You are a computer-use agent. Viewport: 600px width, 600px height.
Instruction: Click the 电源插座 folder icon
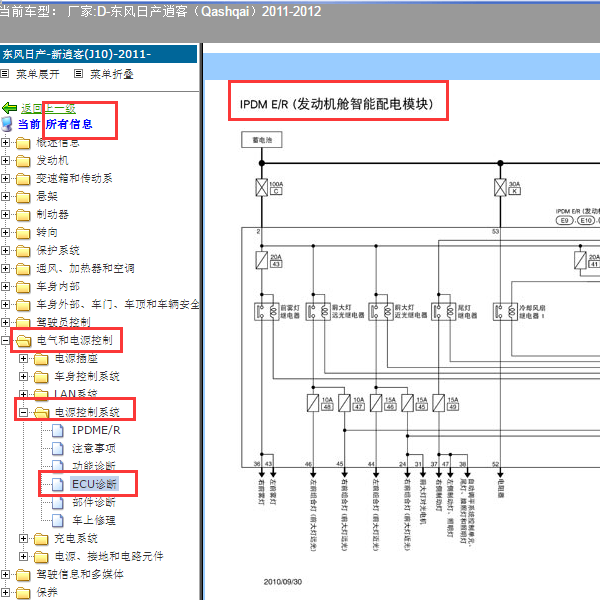(x=41, y=359)
